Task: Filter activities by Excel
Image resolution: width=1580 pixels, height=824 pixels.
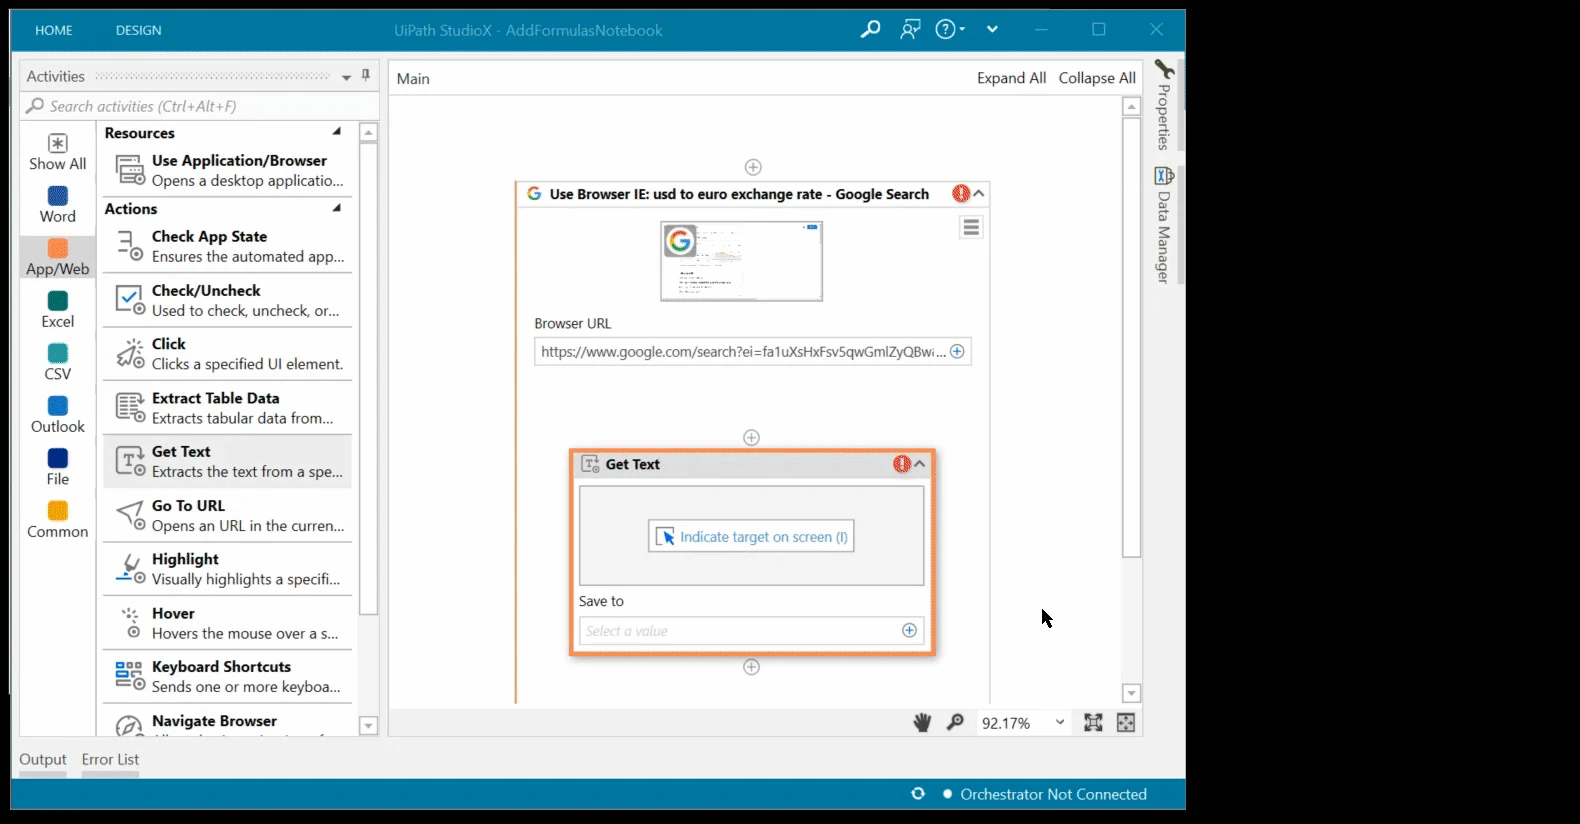Action: click(x=58, y=310)
